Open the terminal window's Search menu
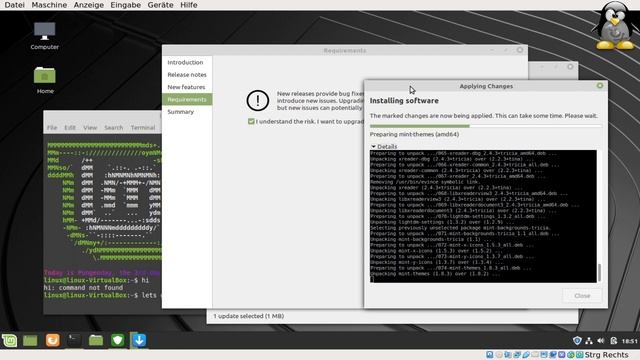The width and height of the screenshot is (640, 360). [113, 128]
